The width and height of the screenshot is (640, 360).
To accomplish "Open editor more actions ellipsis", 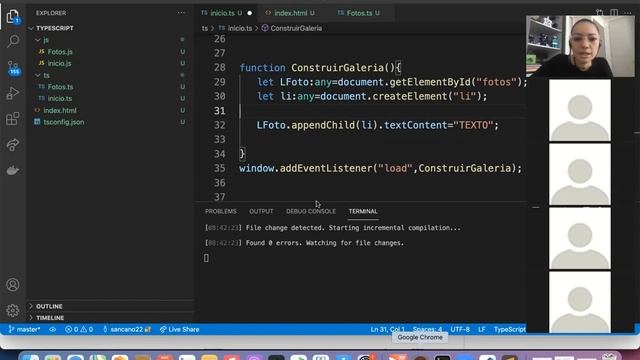I will click(x=628, y=13).
